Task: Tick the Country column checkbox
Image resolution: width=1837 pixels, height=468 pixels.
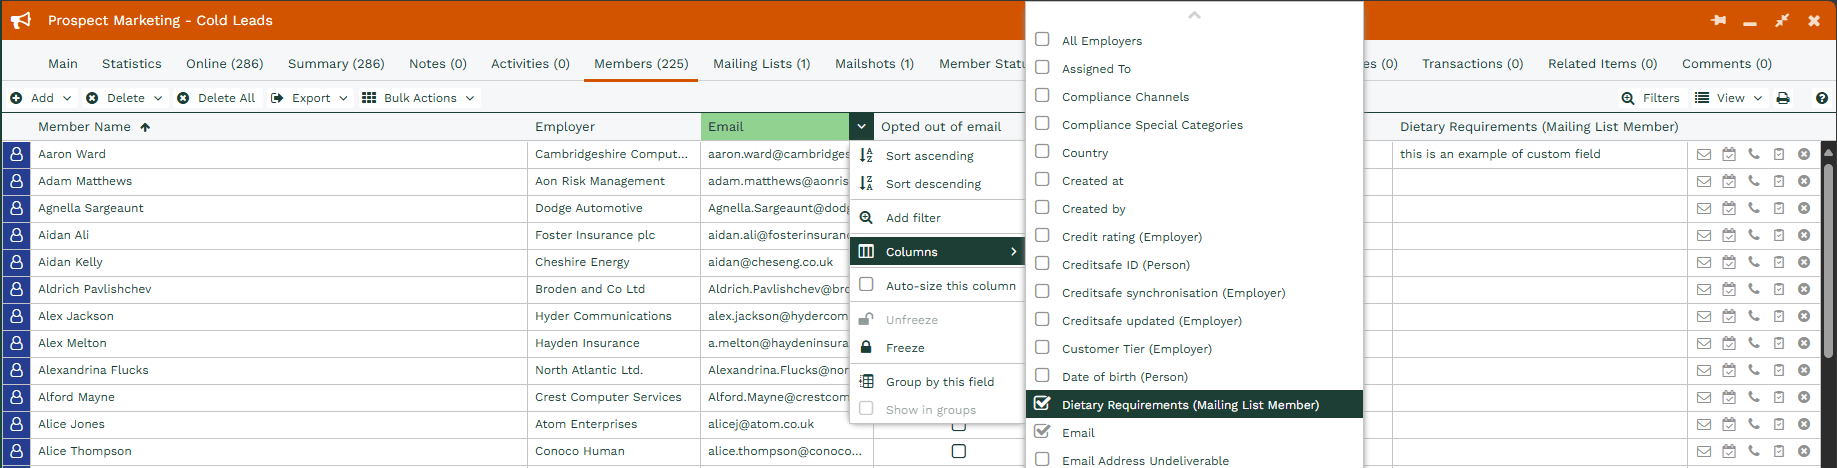Action: 1042,152
